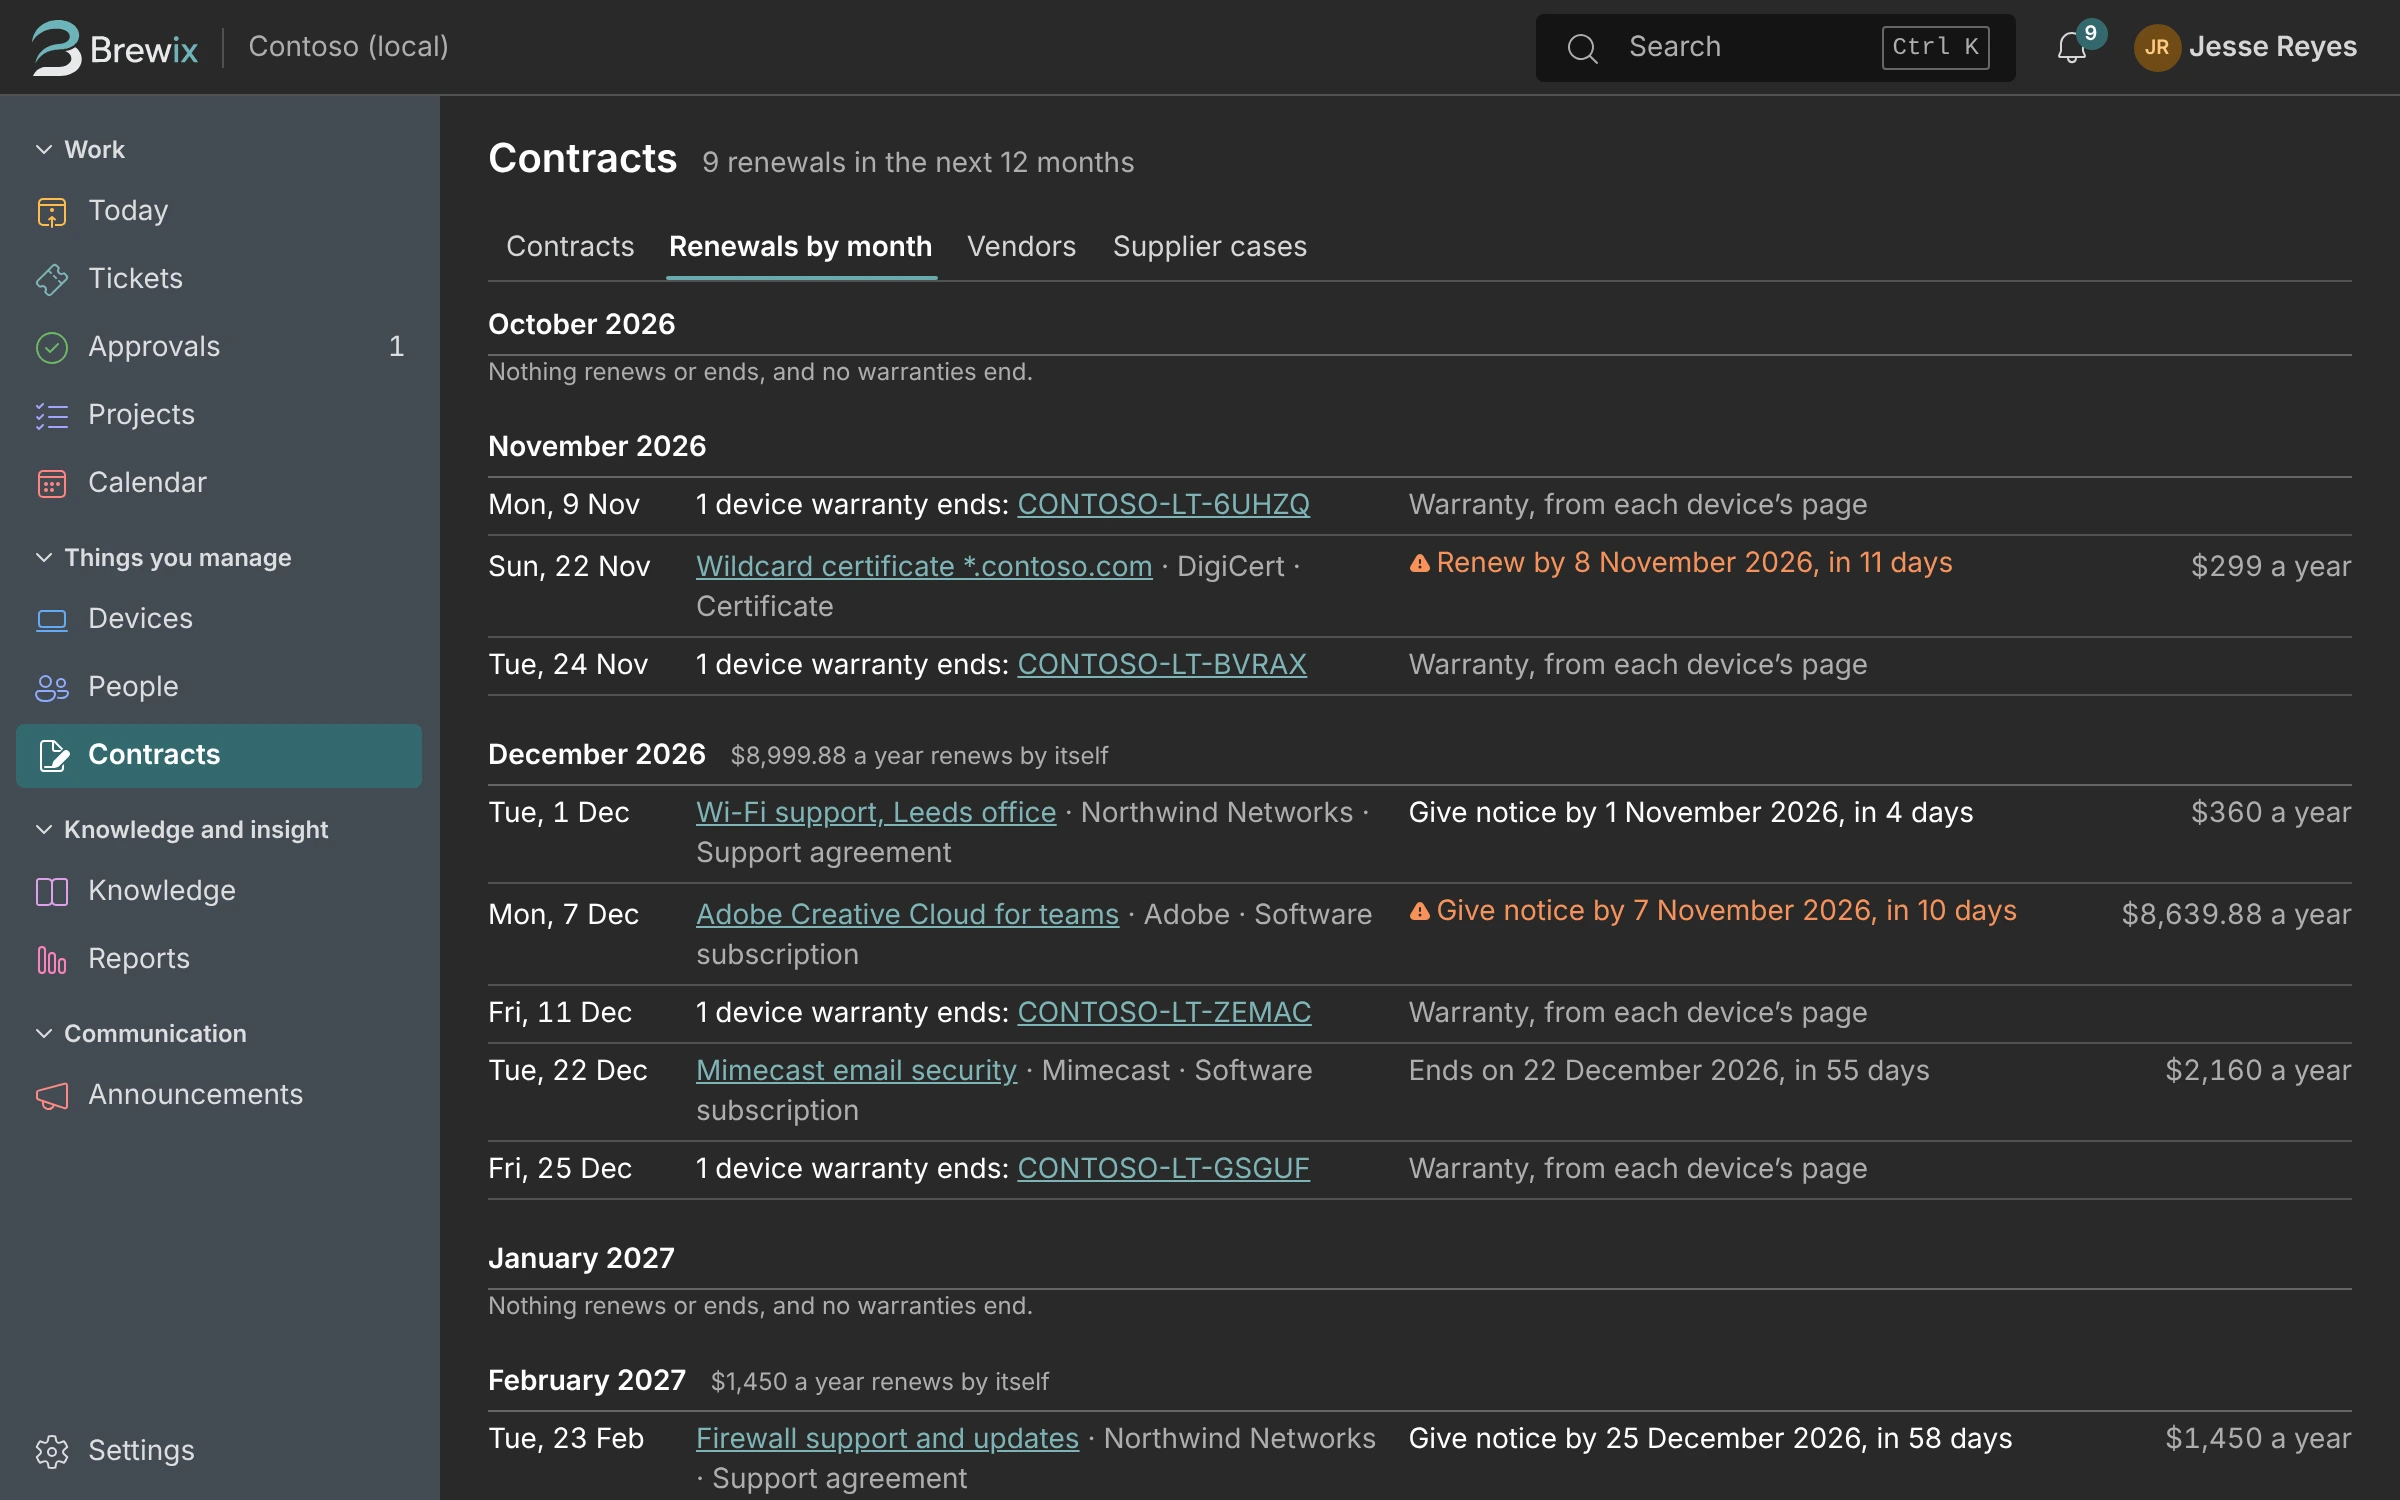Click Contoso (local) workspace name

pos(348,47)
